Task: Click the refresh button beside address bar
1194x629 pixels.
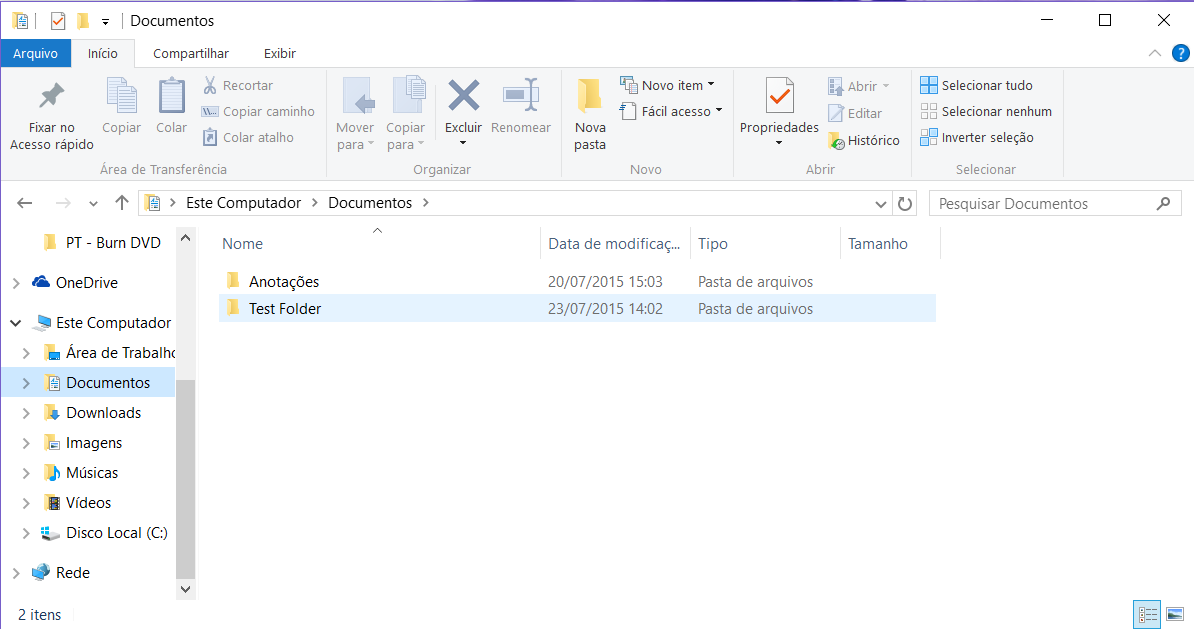Action: click(905, 204)
